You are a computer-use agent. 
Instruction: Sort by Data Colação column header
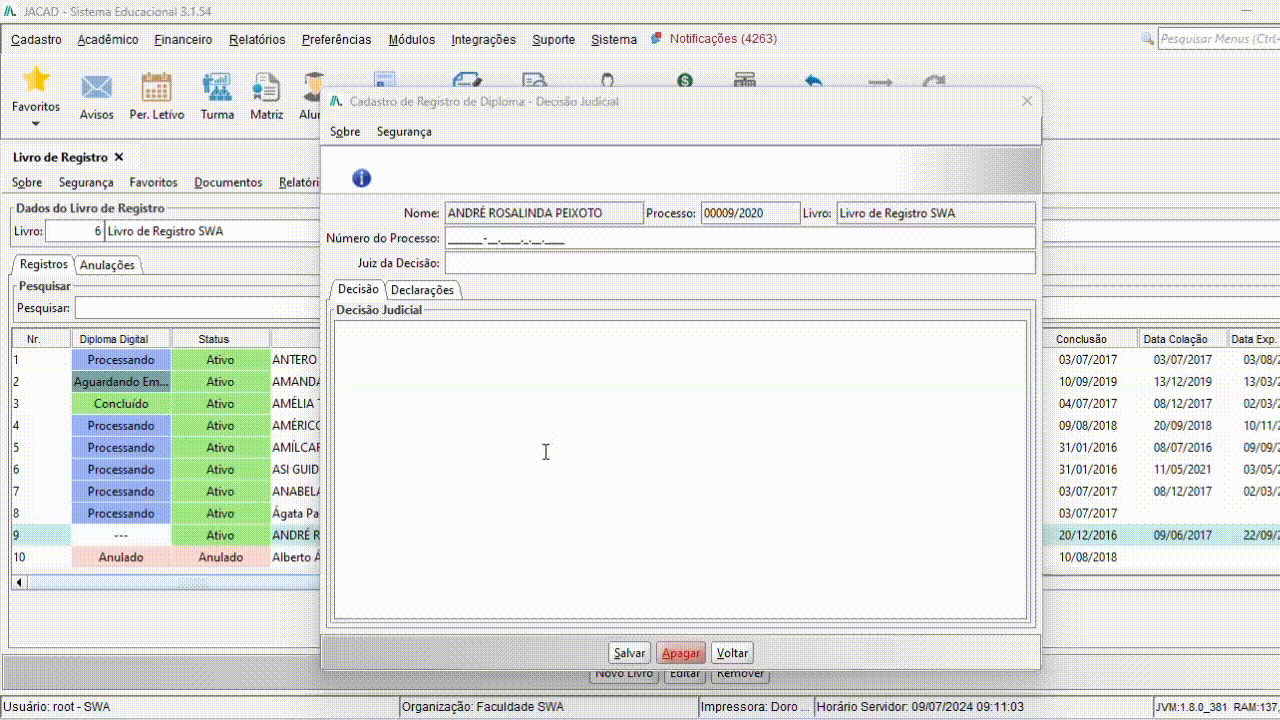(1183, 339)
